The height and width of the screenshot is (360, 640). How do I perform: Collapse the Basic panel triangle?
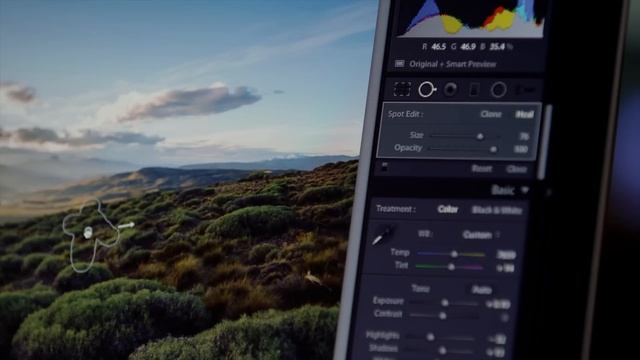(525, 190)
